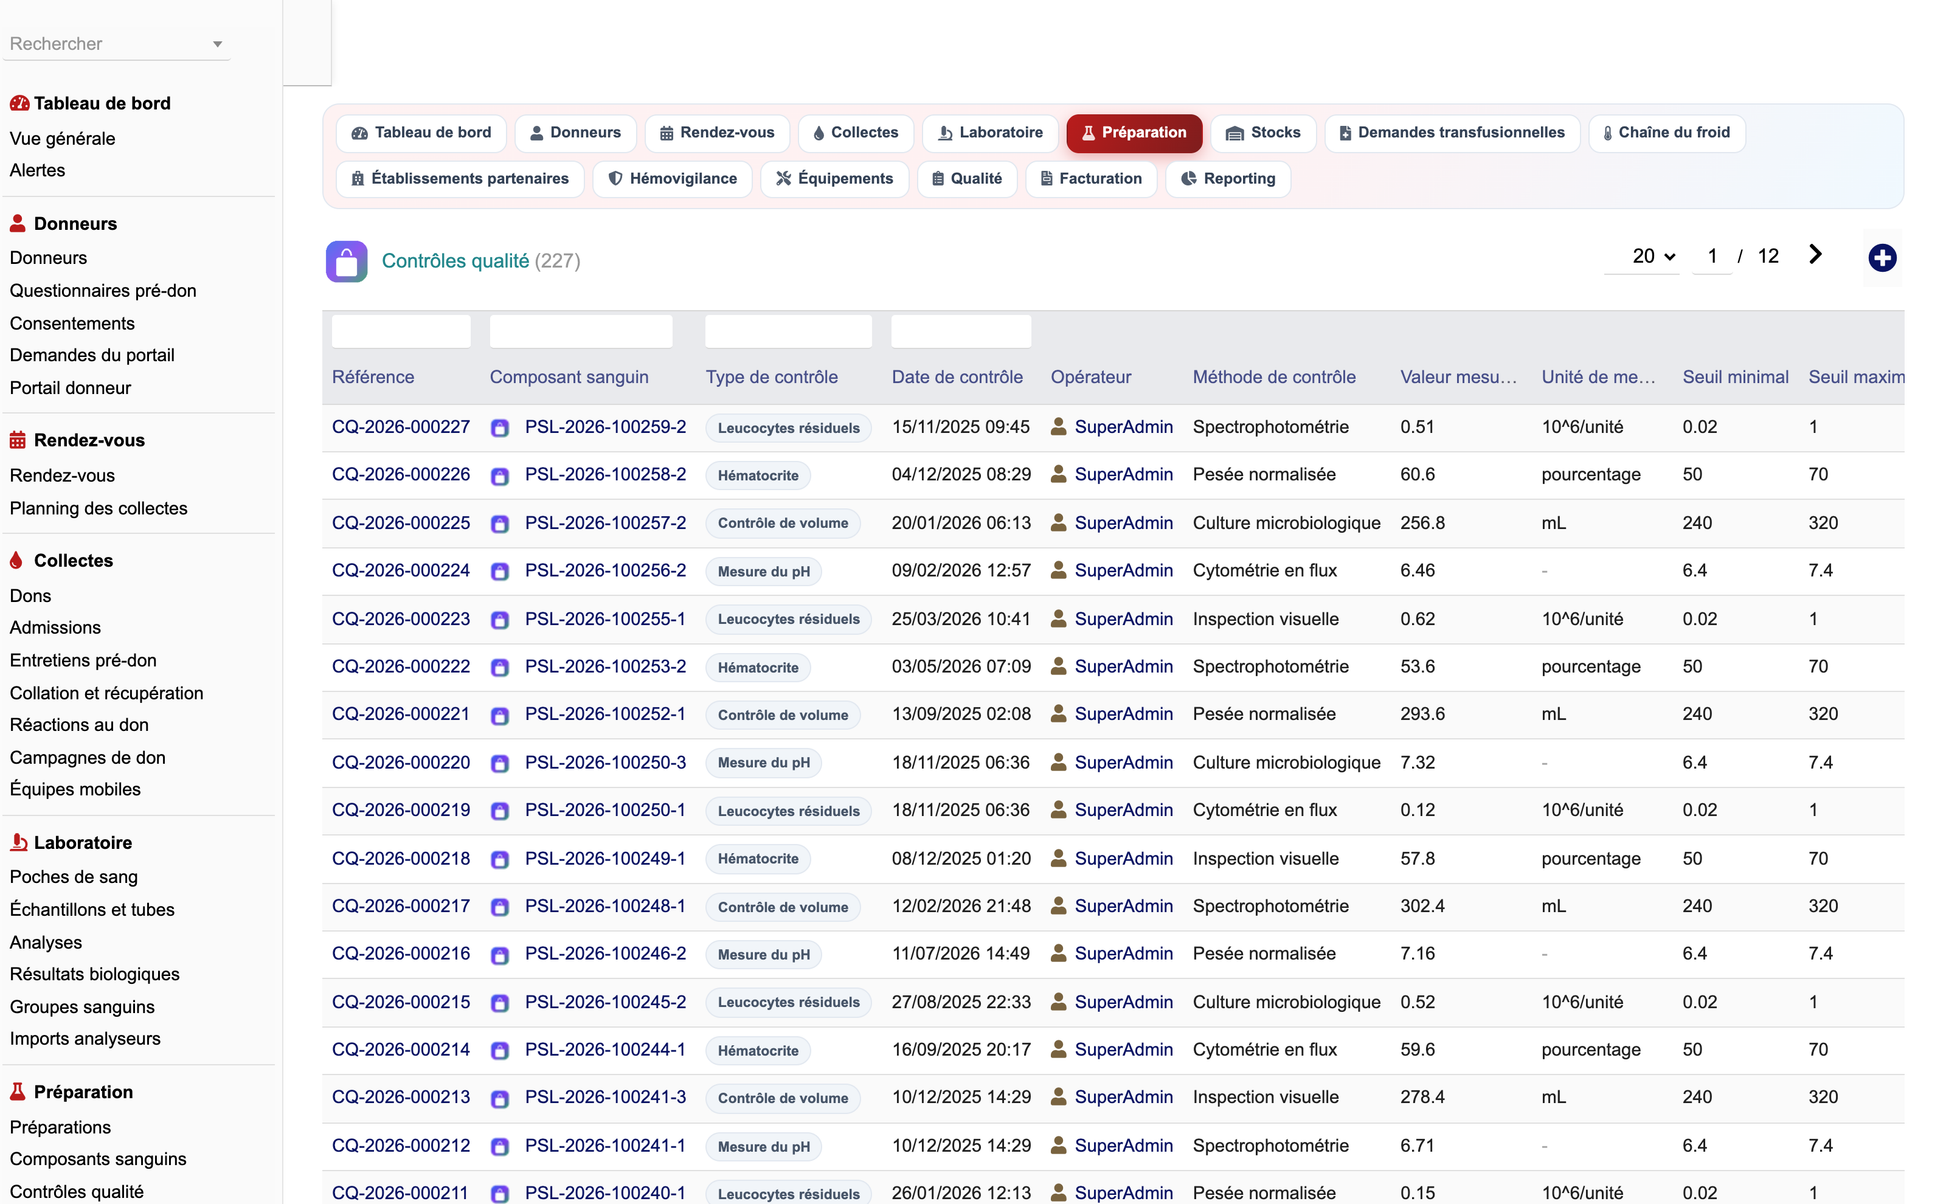Open Composants sanguins in sidebar
Screen dimensions: 1946x1204
point(98,1159)
